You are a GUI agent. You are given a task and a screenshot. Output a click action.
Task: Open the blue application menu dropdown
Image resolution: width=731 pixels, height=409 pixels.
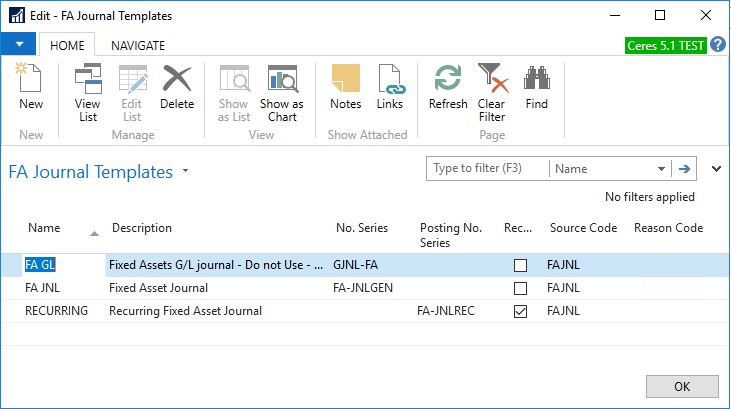[19, 45]
